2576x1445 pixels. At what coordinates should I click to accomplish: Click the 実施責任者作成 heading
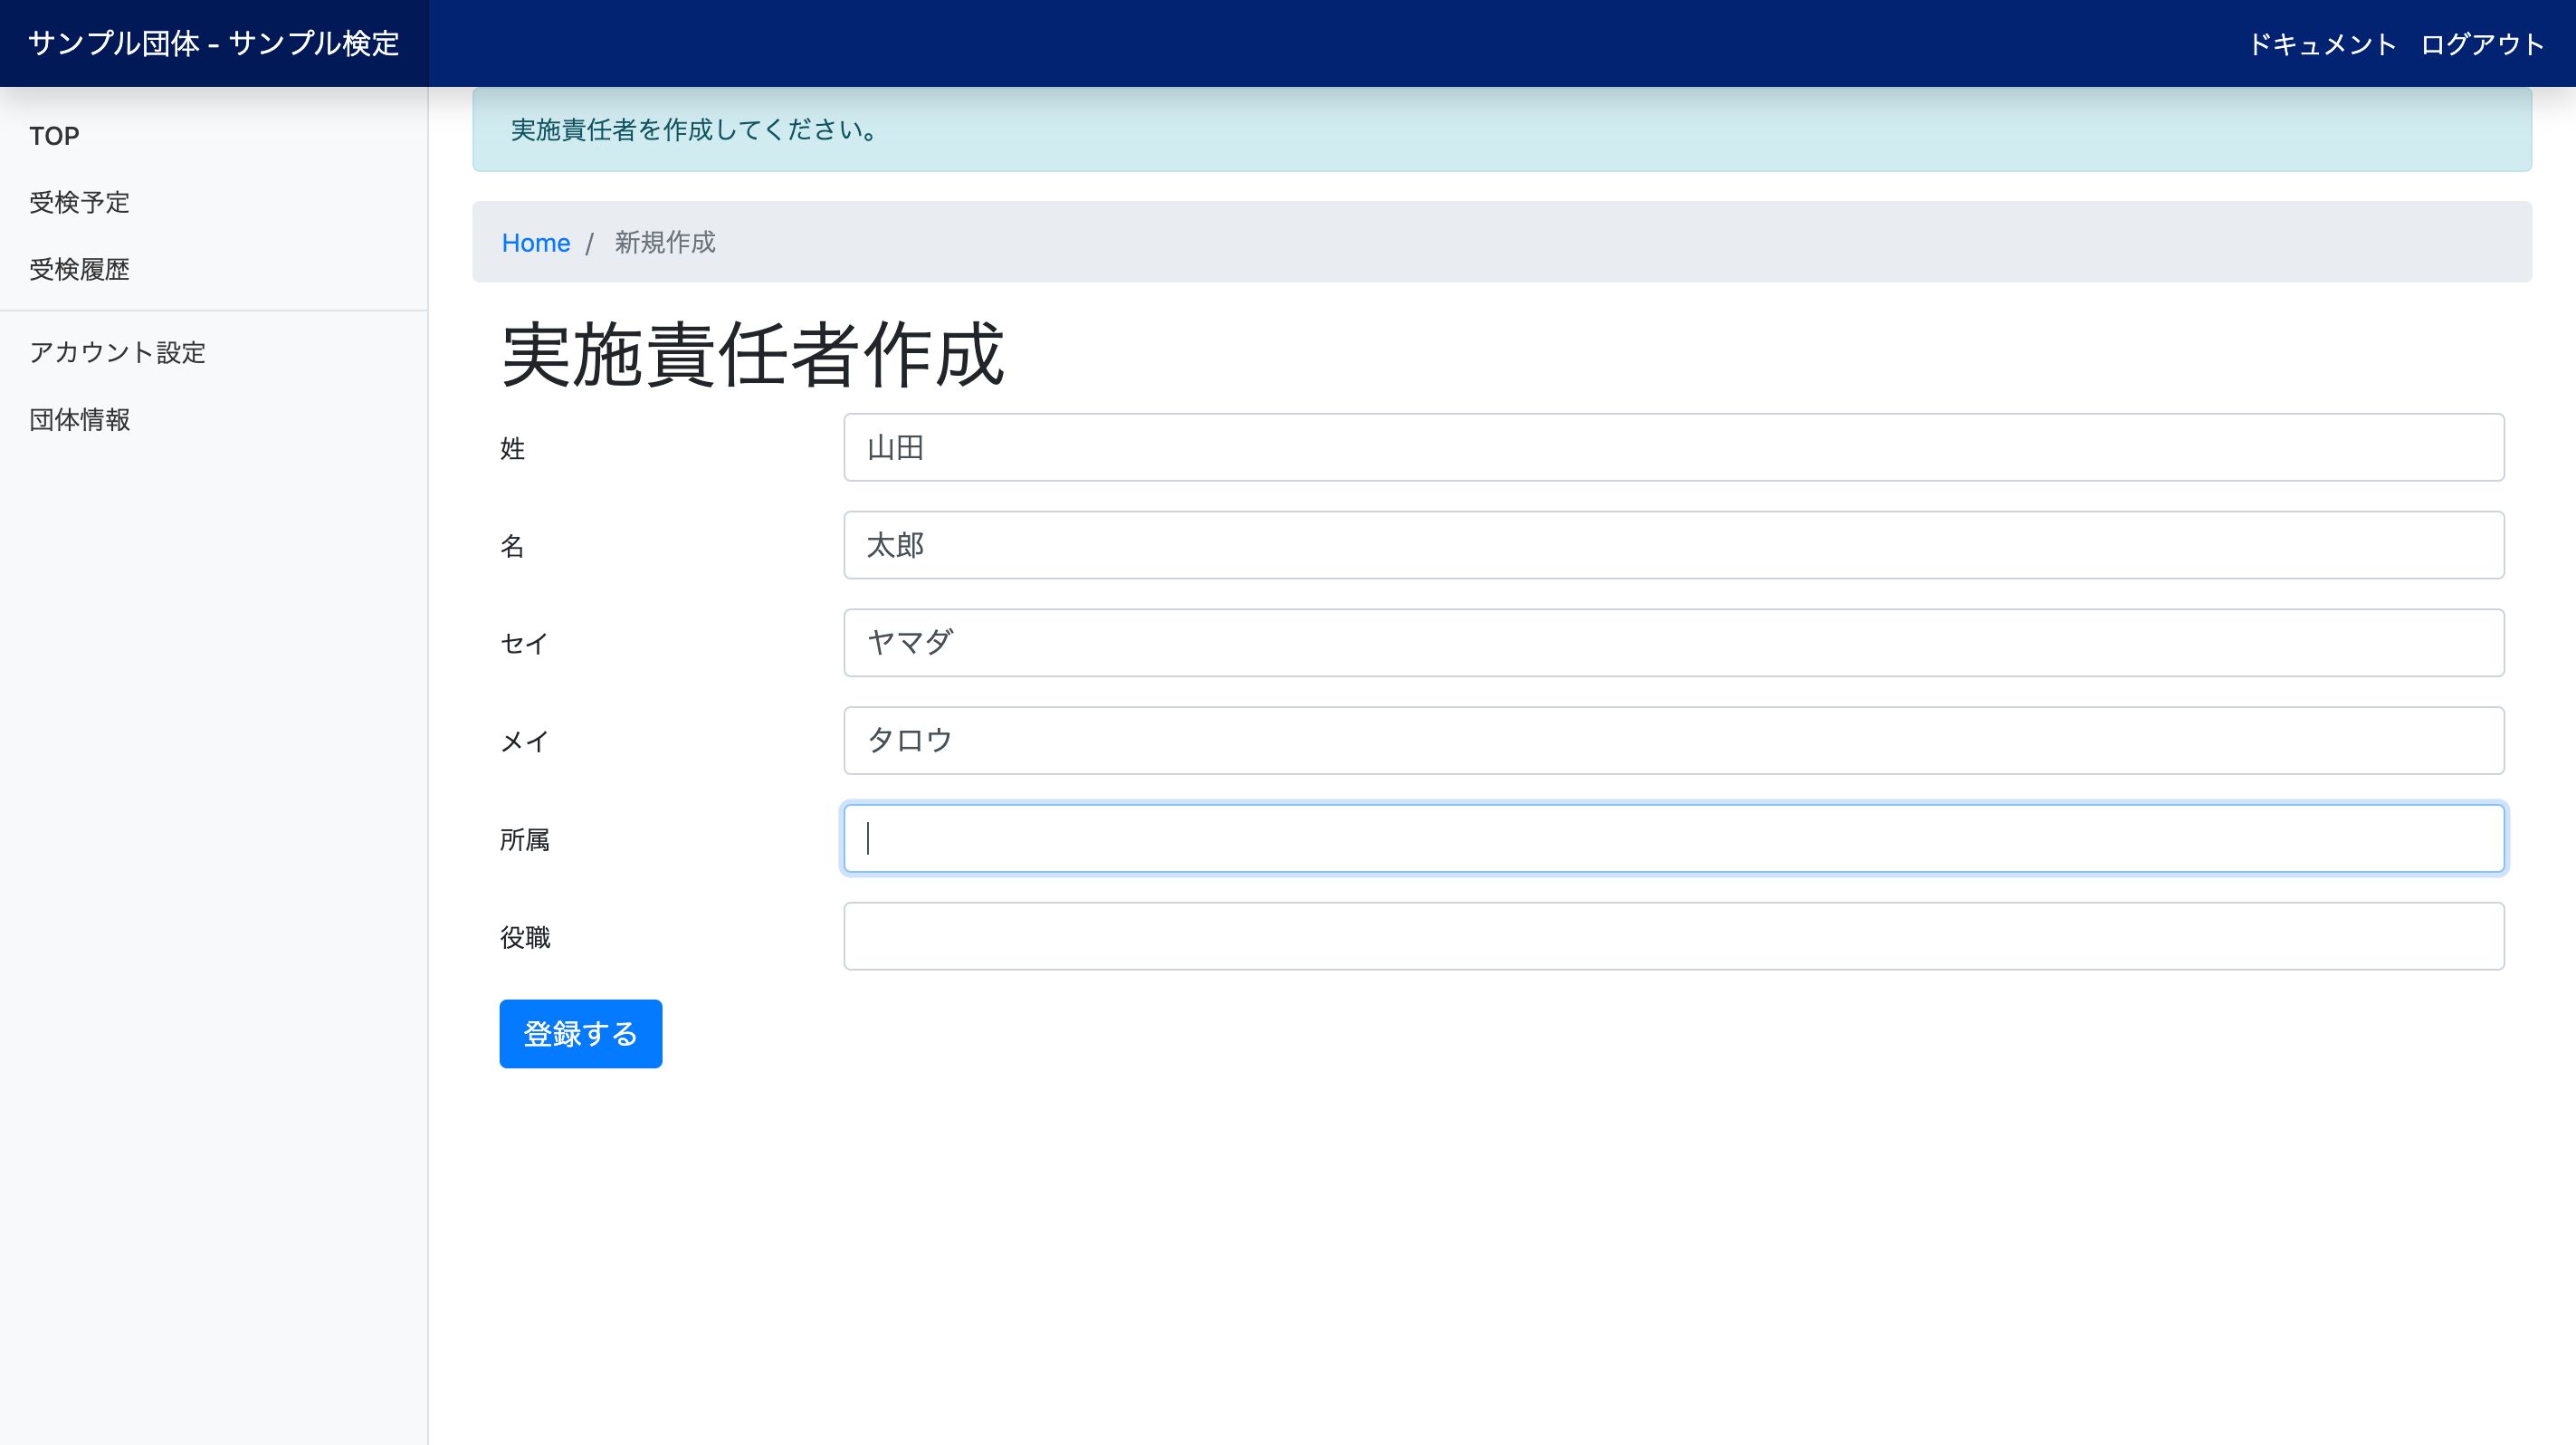pos(752,355)
